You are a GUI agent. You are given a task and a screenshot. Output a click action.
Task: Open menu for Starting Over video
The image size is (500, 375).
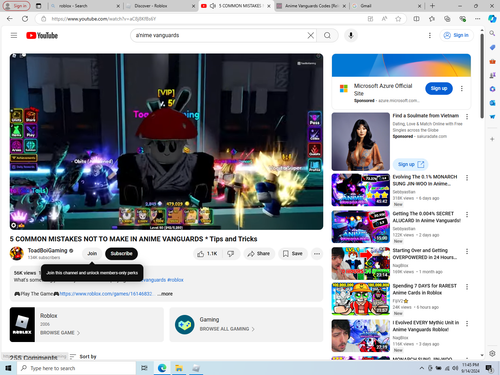click(x=467, y=251)
